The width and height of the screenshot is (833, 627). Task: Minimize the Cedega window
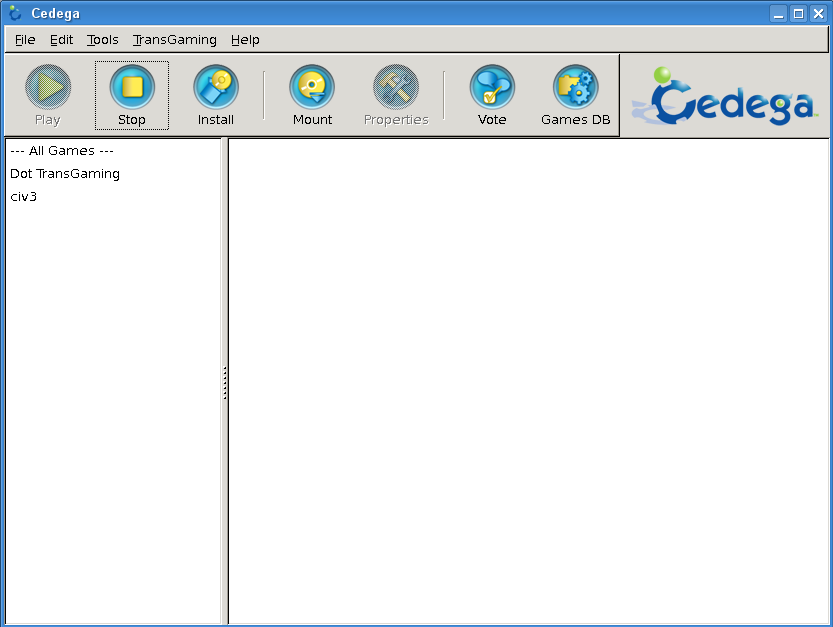pos(778,13)
